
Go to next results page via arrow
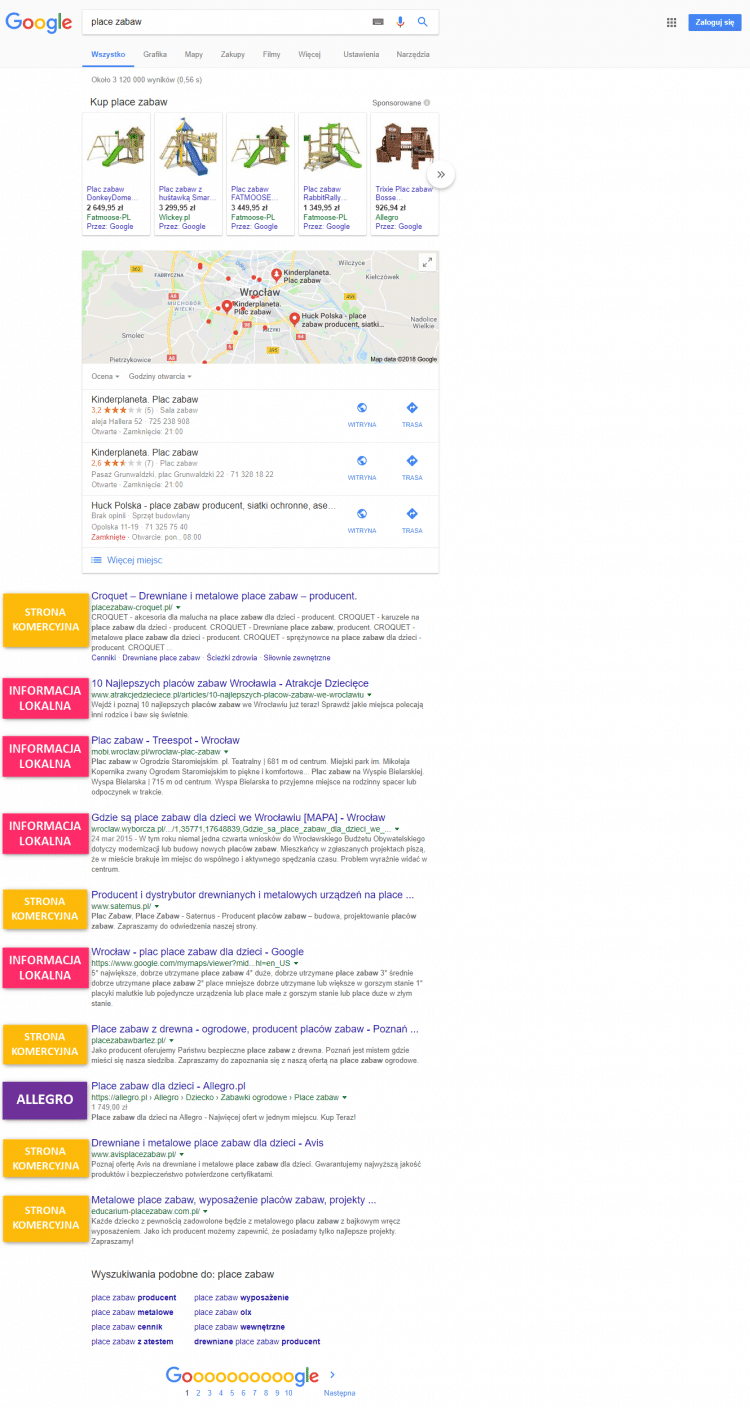tap(332, 1375)
